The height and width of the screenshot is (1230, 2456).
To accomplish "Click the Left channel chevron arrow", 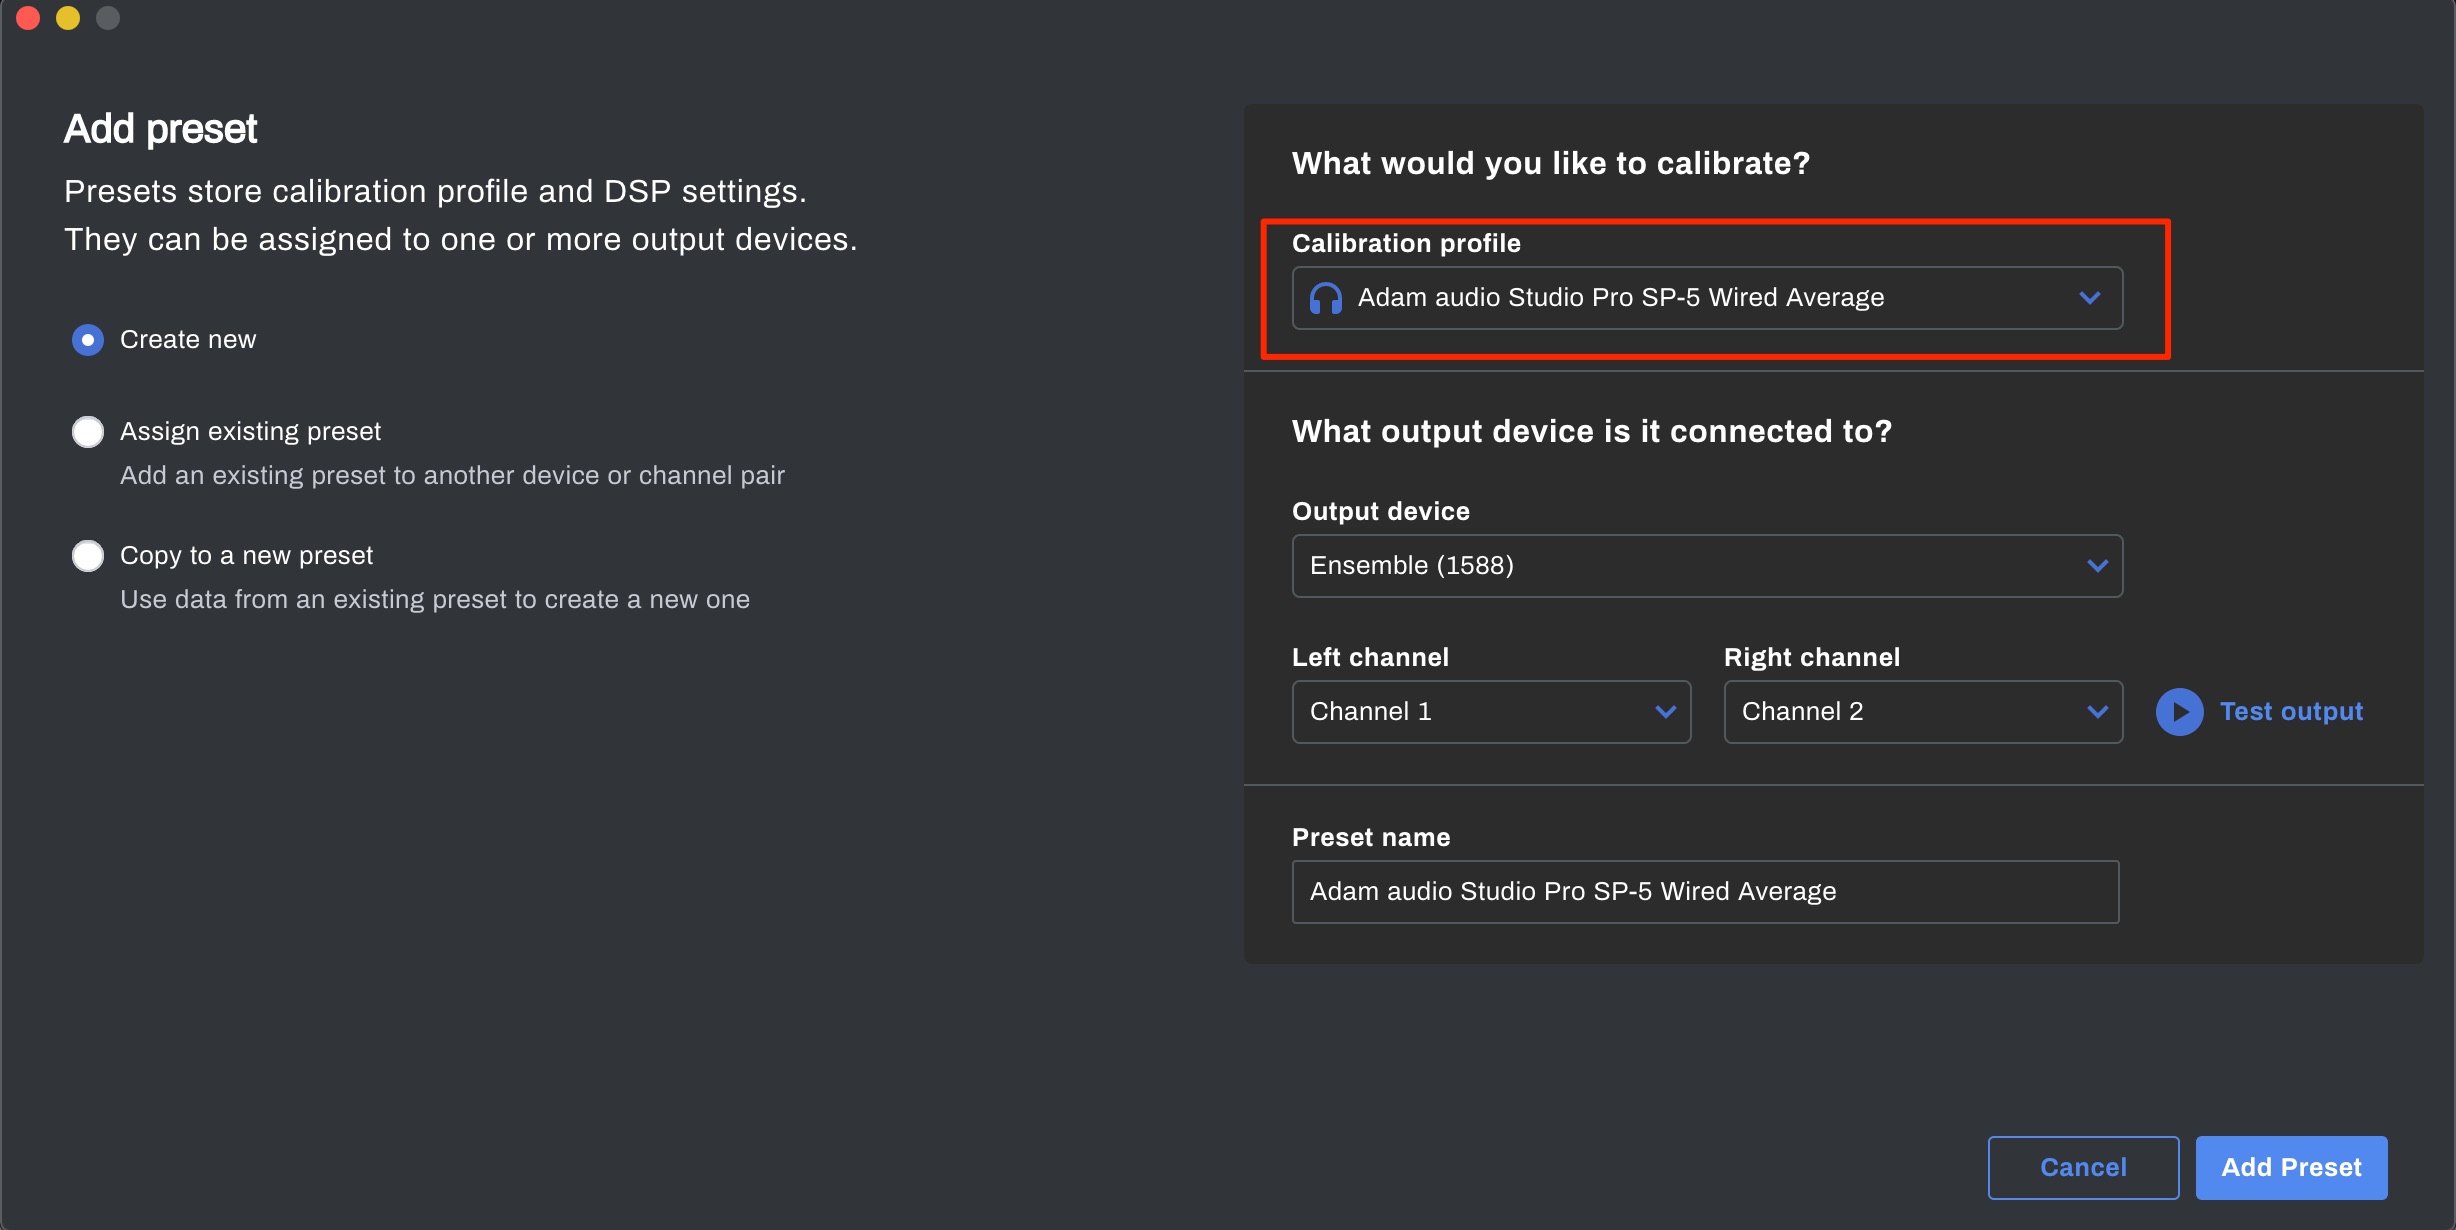I will 1666,712.
